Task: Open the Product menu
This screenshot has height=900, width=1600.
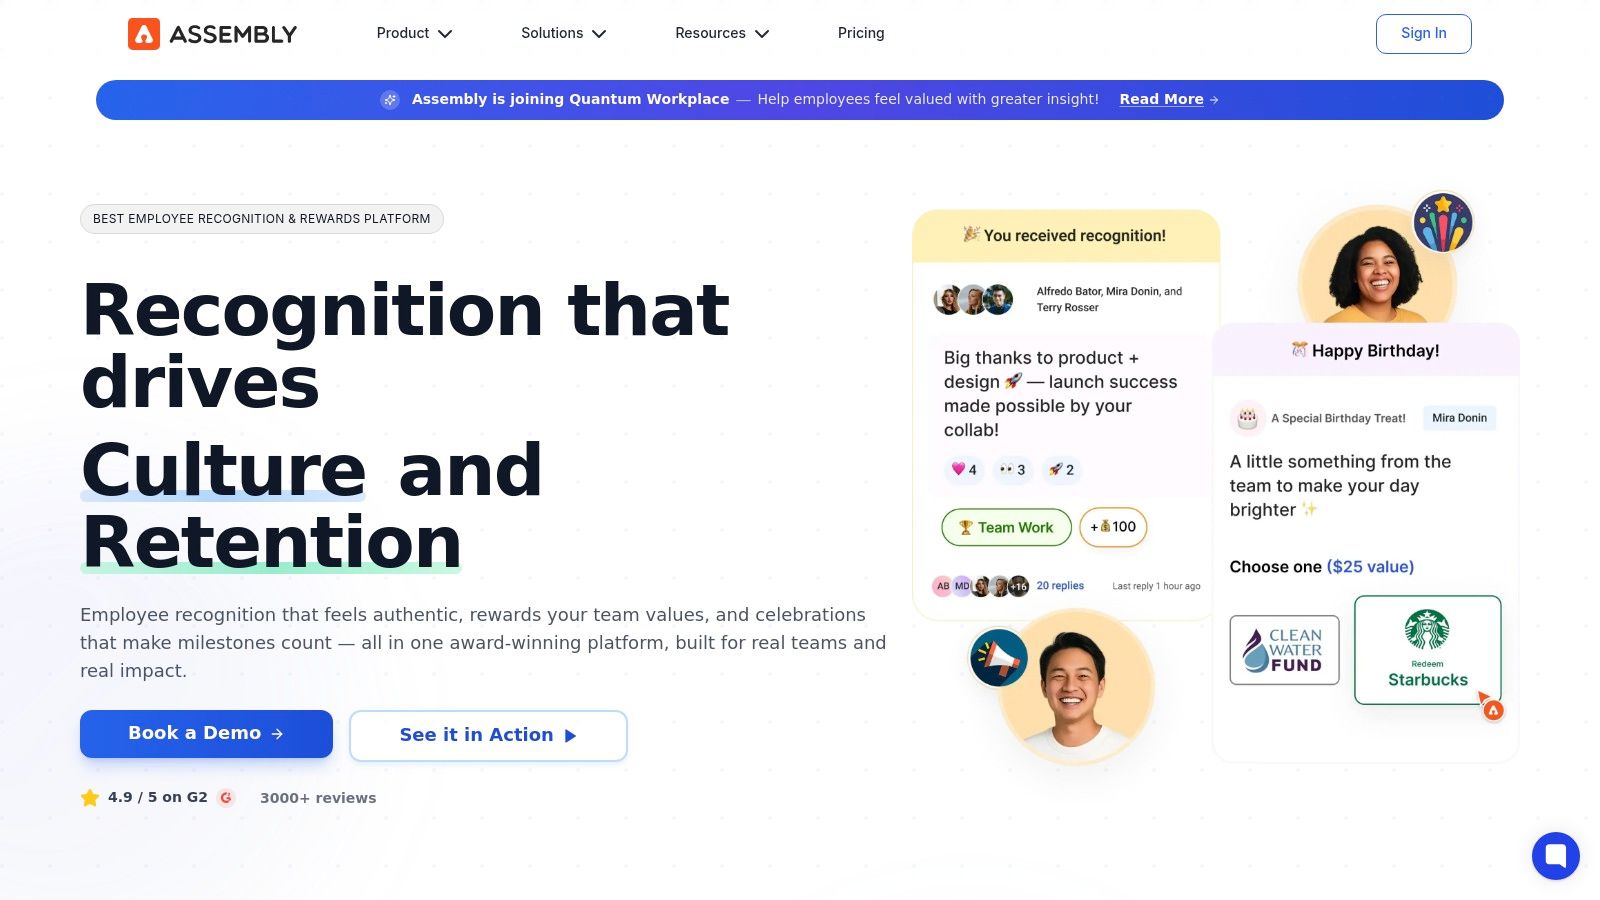Action: tap(414, 33)
